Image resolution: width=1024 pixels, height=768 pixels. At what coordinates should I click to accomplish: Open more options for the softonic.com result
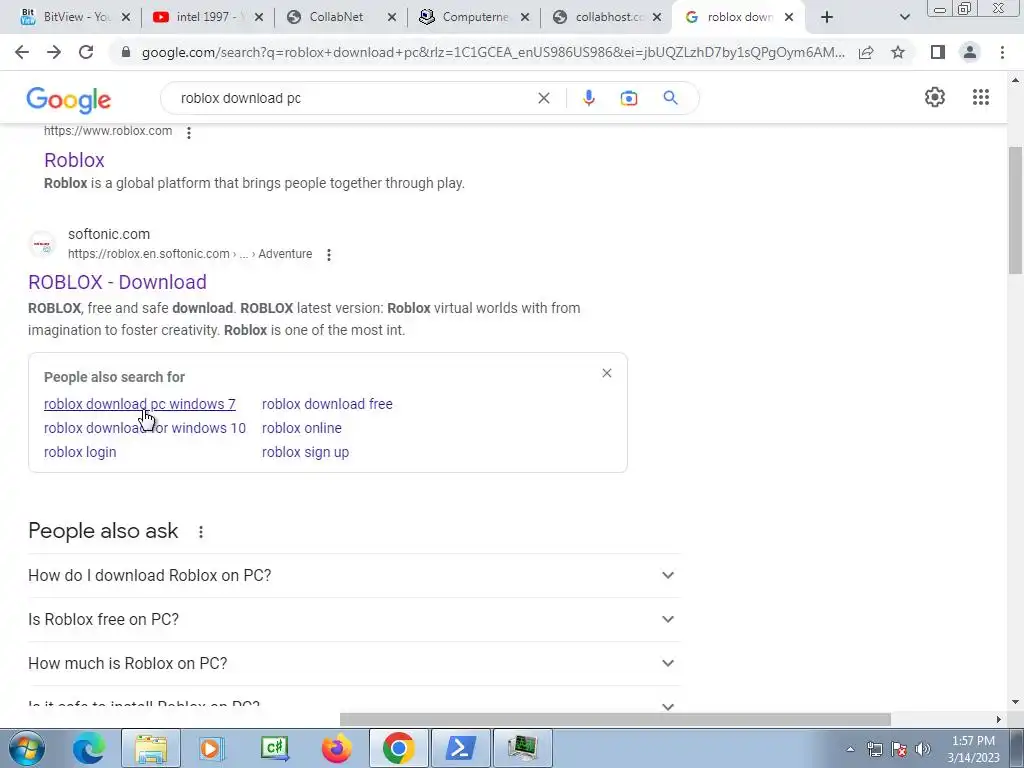pos(328,255)
